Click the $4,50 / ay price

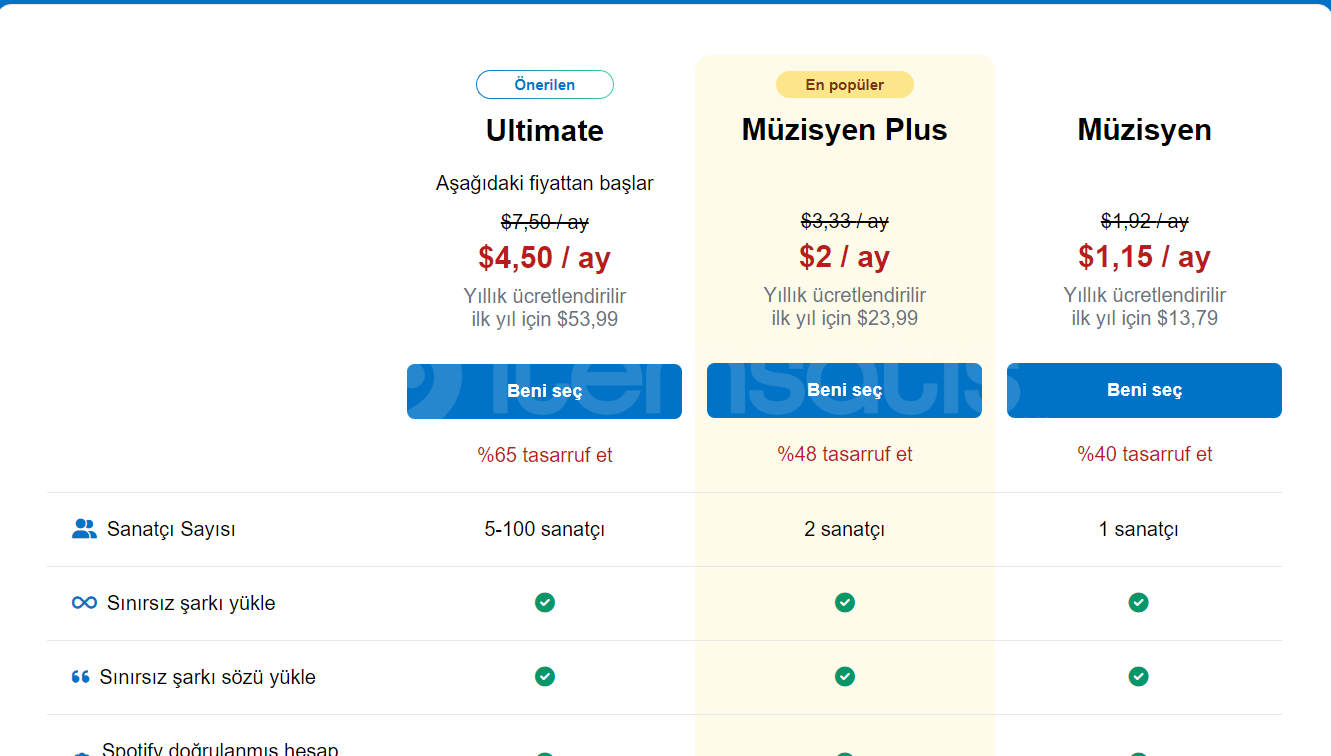545,258
